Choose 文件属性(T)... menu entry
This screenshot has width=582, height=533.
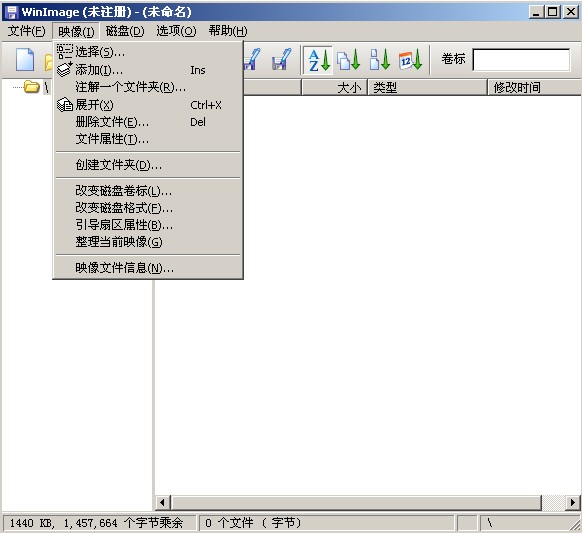click(148, 139)
